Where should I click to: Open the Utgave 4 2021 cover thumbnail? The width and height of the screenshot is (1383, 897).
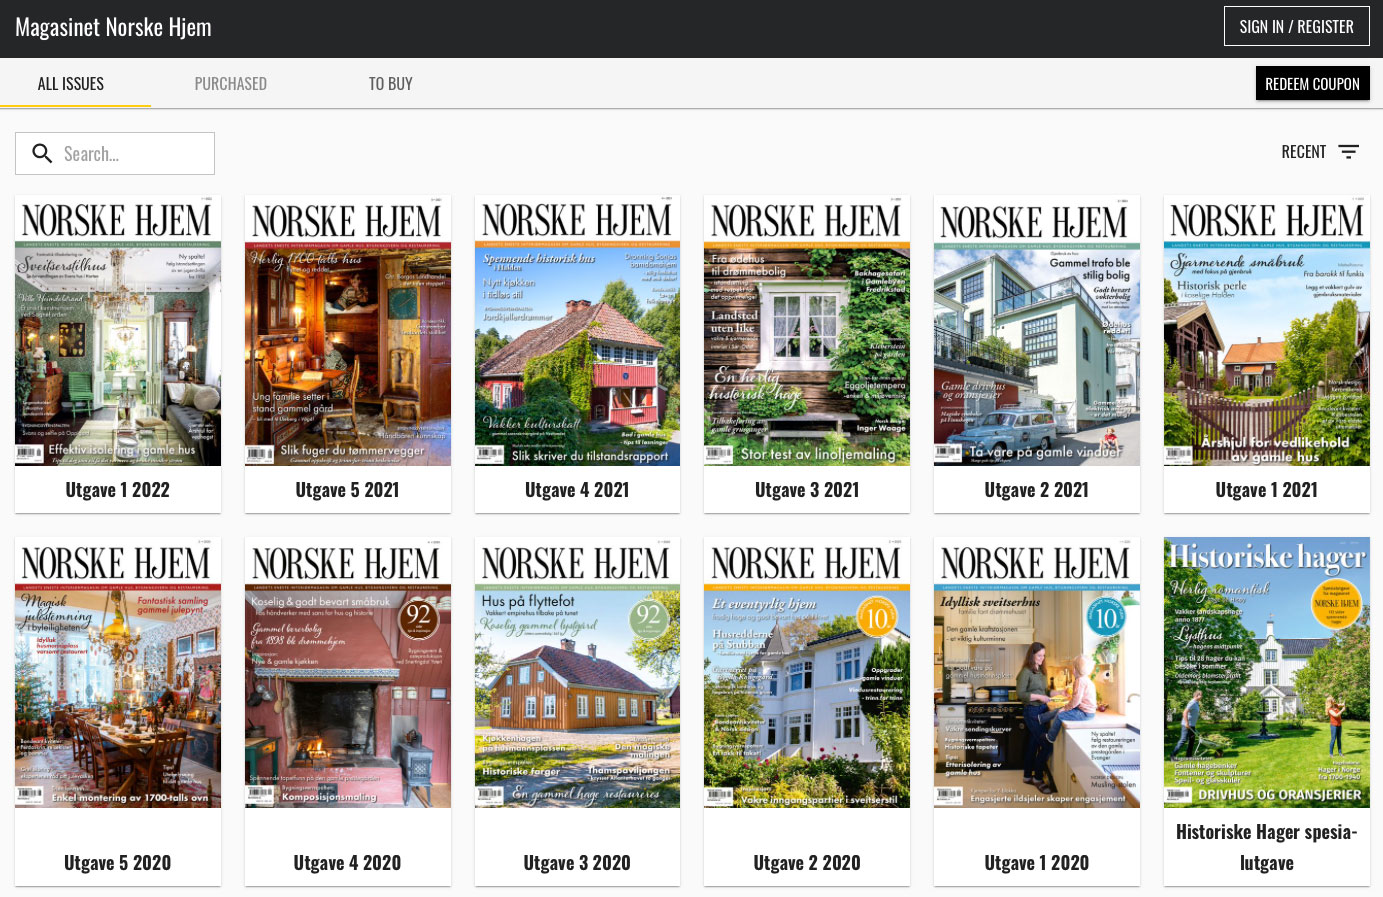pos(577,331)
